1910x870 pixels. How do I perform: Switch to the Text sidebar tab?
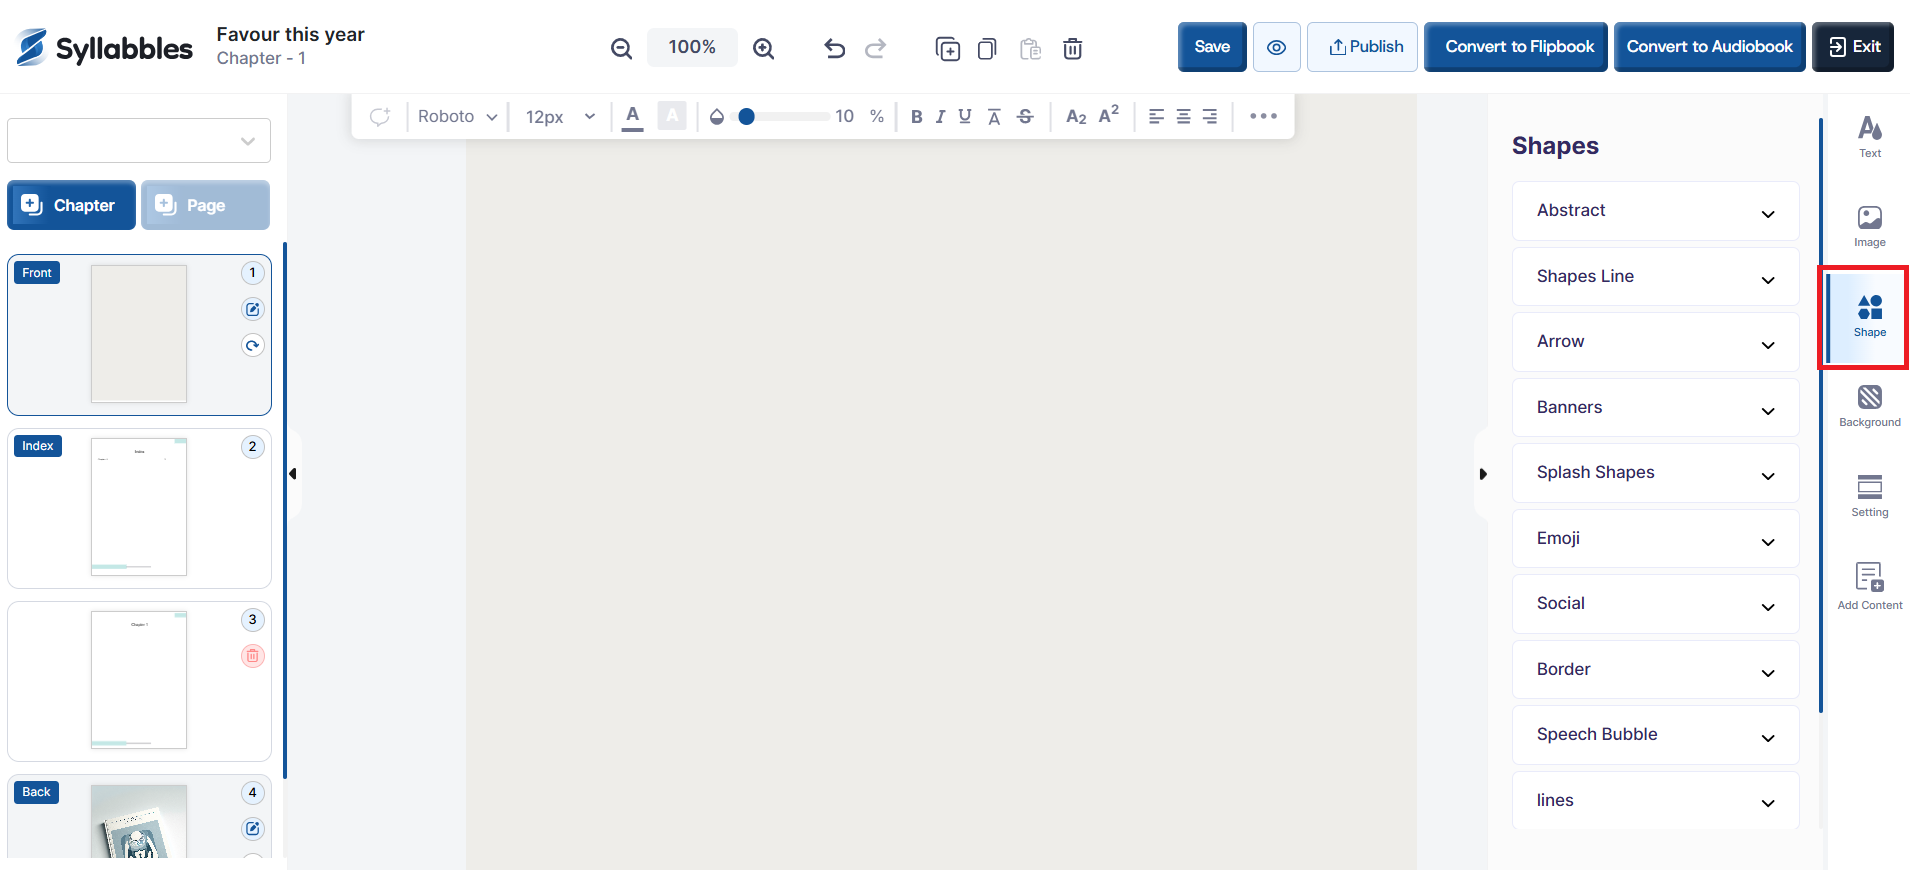pyautogui.click(x=1869, y=137)
